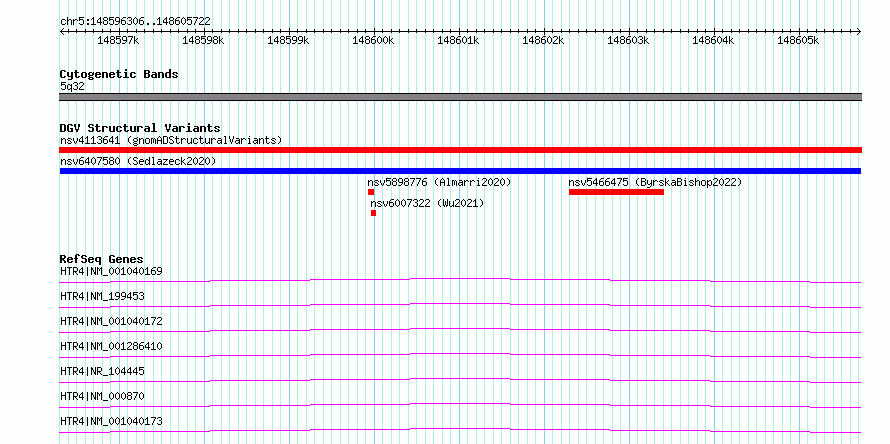Click the chr5:148596306..148605722 coordinate label
This screenshot has height=444, width=890.
click(135, 21)
